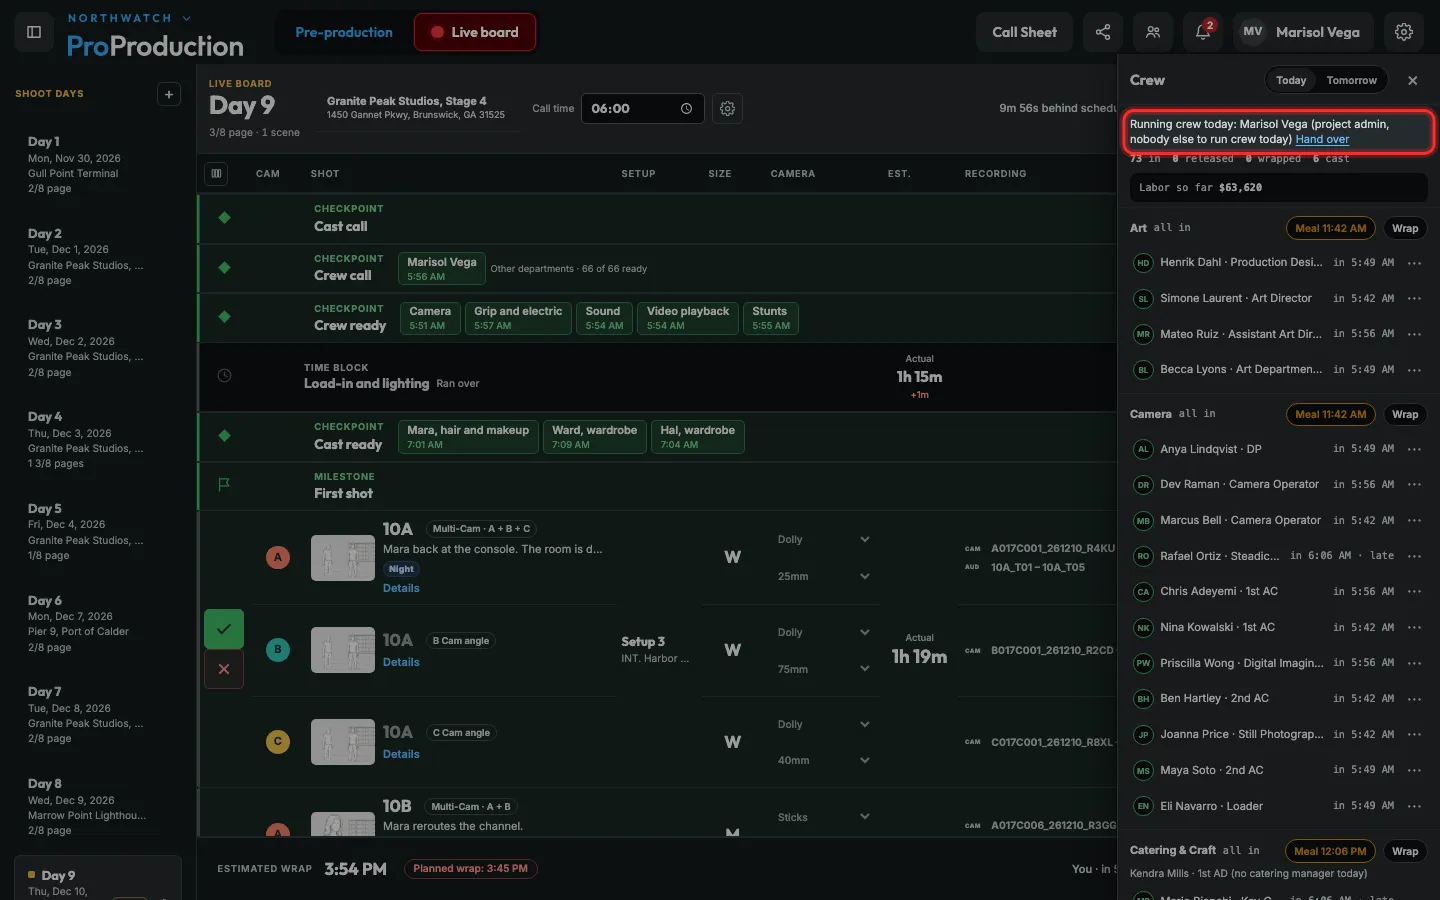Open 25mm lens dropdown

click(823, 576)
